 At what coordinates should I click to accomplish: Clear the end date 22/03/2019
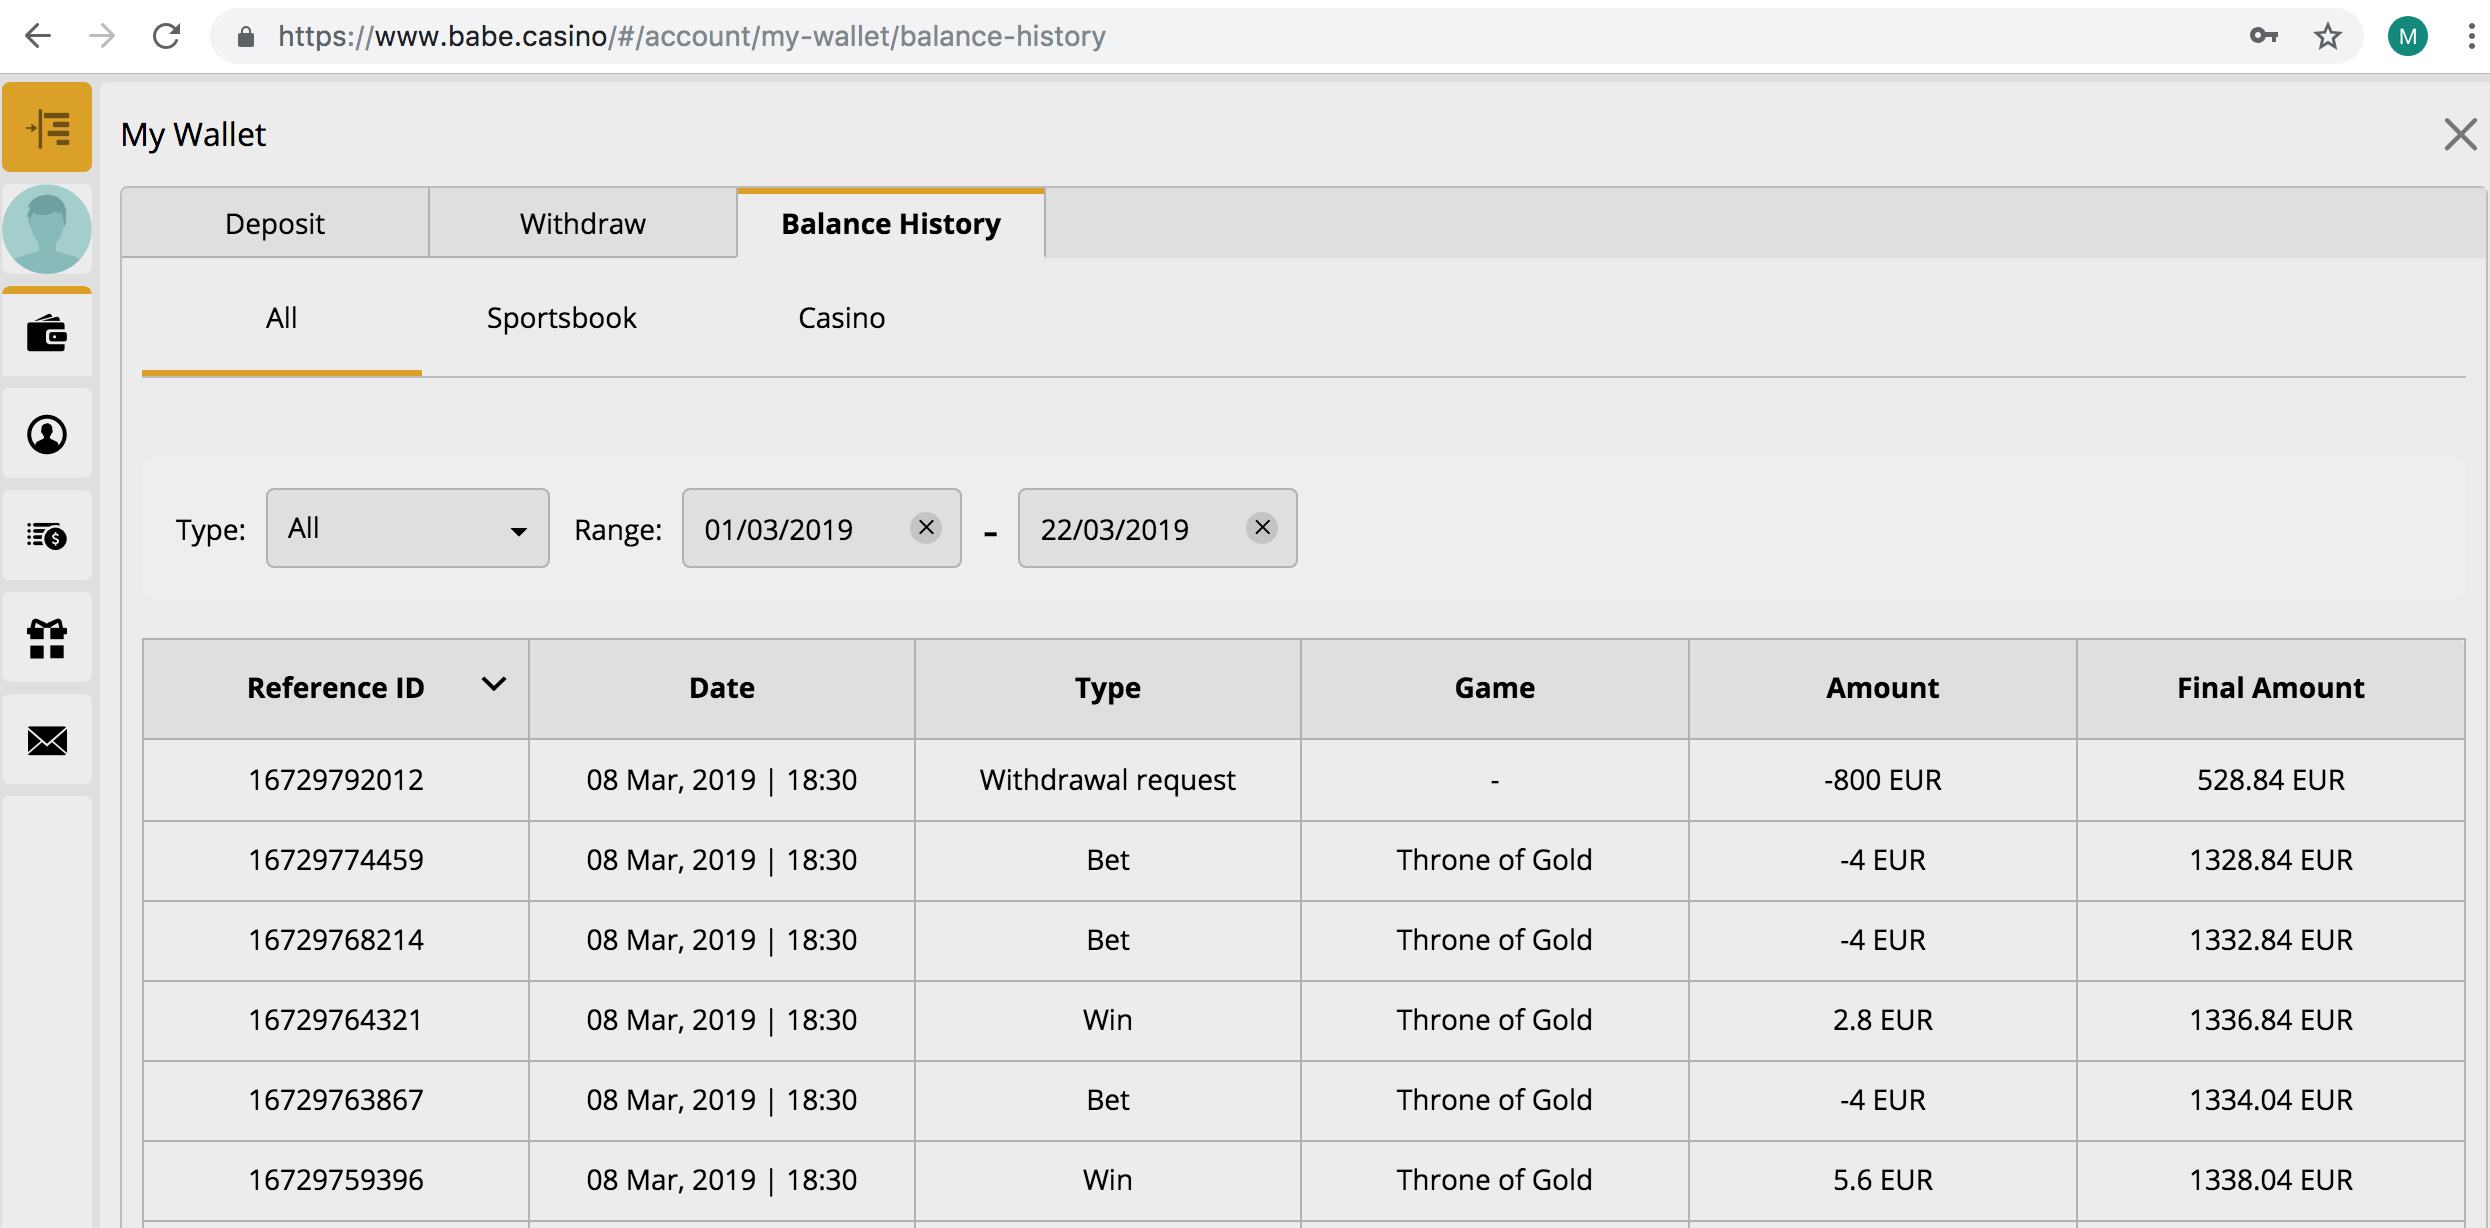click(x=1262, y=527)
